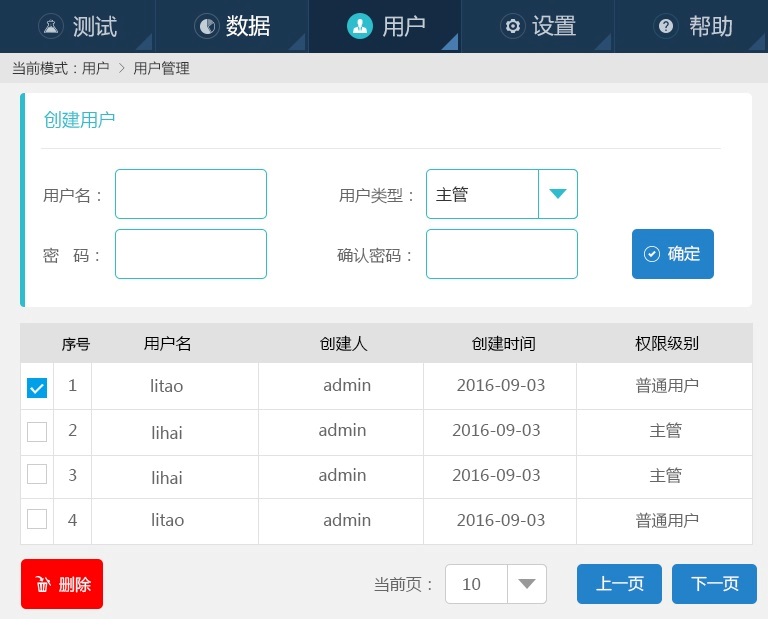Click the 用户名 input field
The image size is (768, 628).
tap(191, 194)
